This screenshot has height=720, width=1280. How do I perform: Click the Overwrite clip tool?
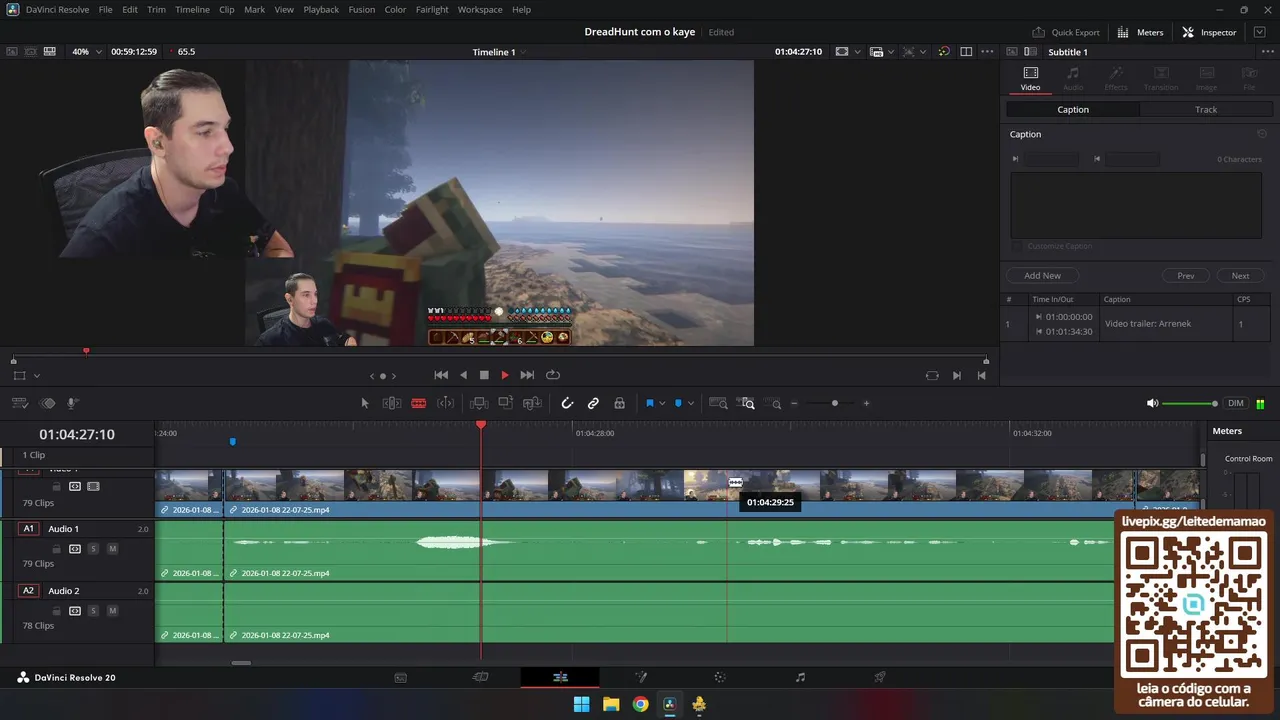tap(506, 403)
